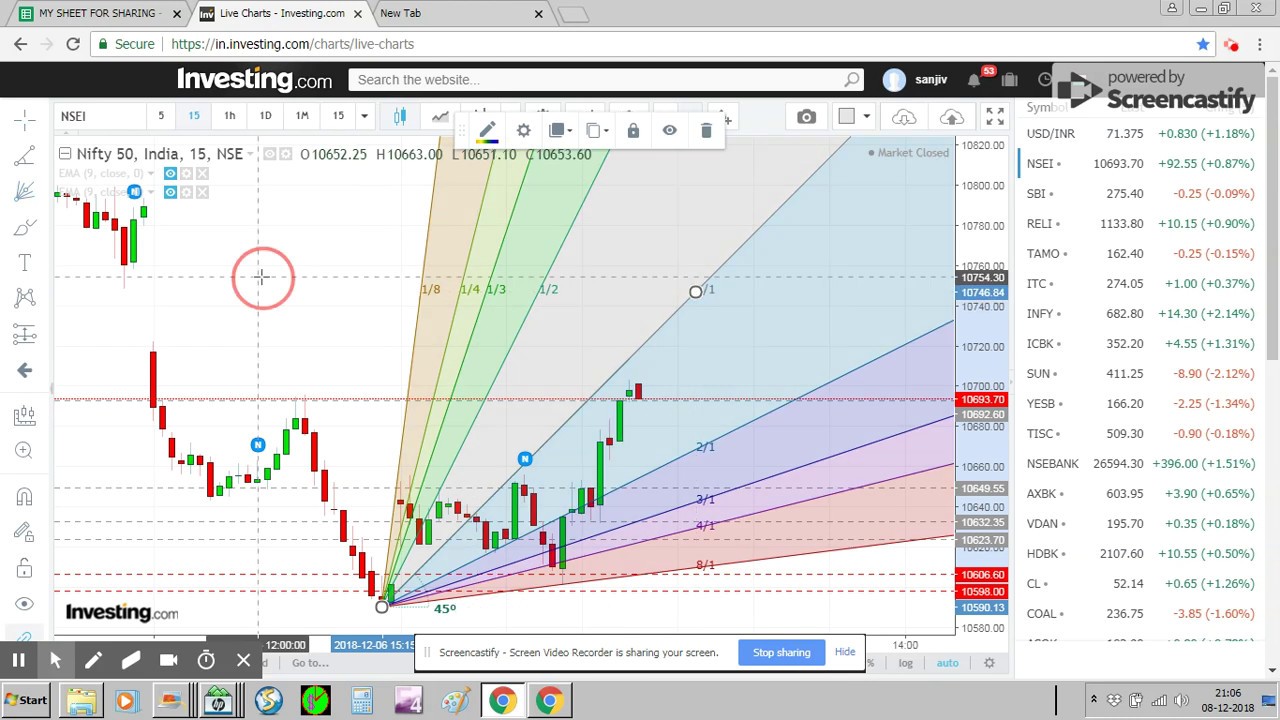Delete the selected drawing with trash icon
The width and height of the screenshot is (1280, 720).
click(706, 131)
